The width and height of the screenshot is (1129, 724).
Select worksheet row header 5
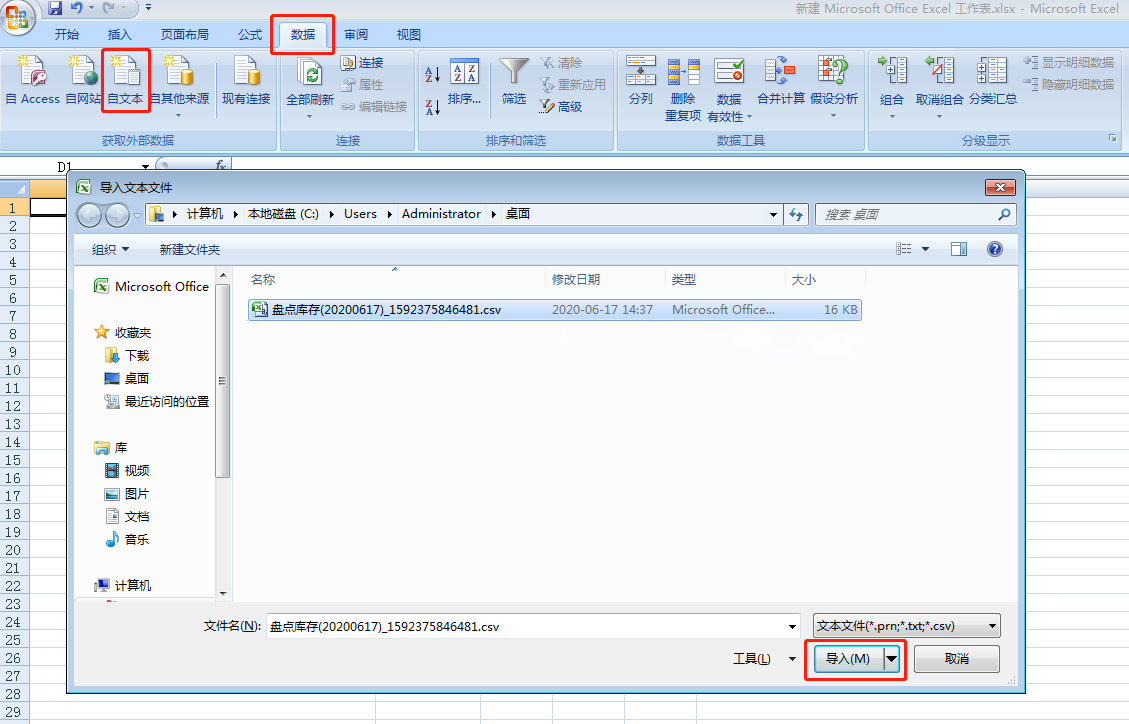click(x=13, y=280)
